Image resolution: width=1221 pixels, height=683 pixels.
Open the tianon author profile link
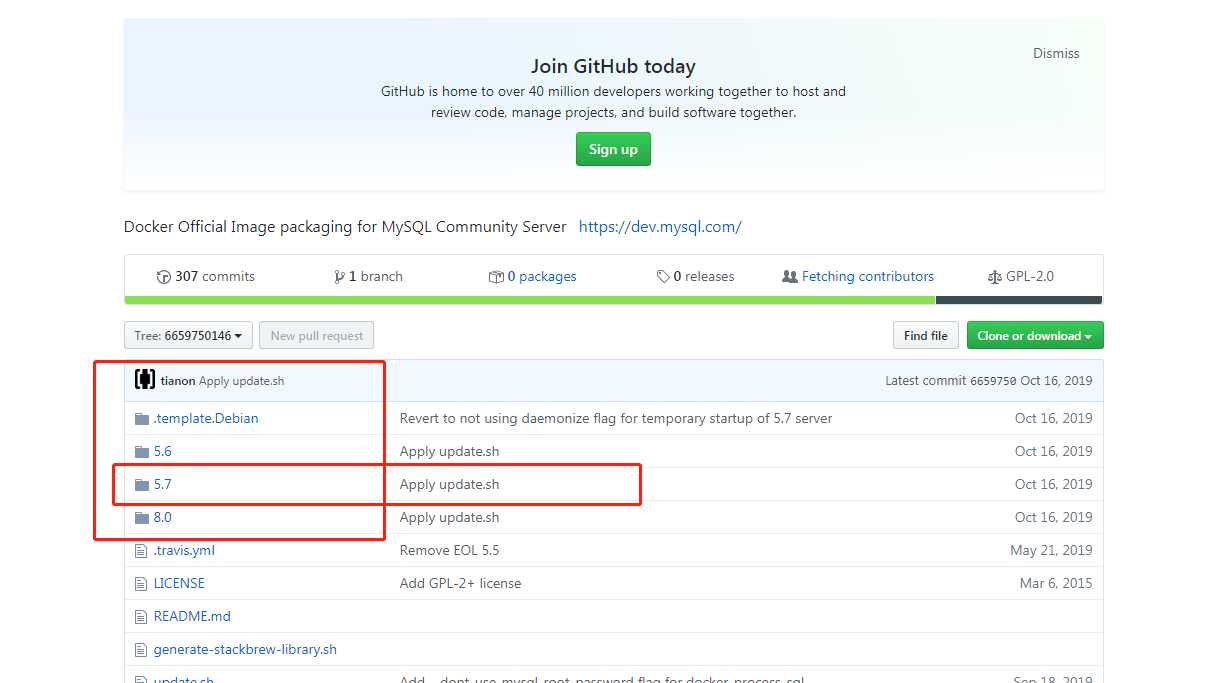178,381
